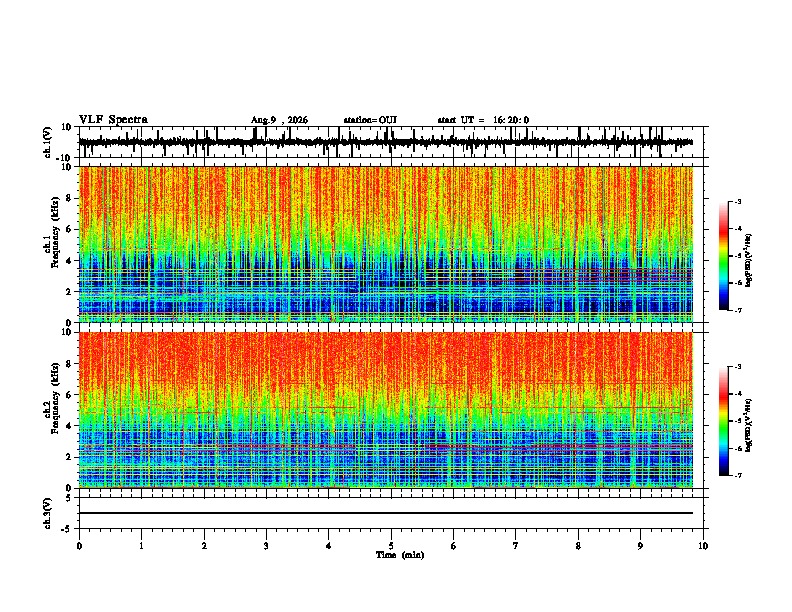Click the "8" label on the time axis
This screenshot has width=792, height=612.
tap(578, 546)
